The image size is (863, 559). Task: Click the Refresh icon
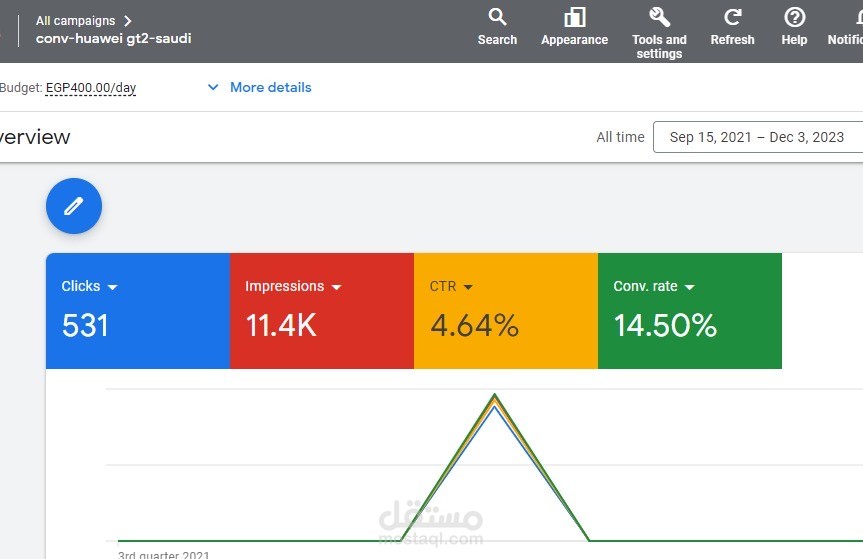click(x=732, y=17)
